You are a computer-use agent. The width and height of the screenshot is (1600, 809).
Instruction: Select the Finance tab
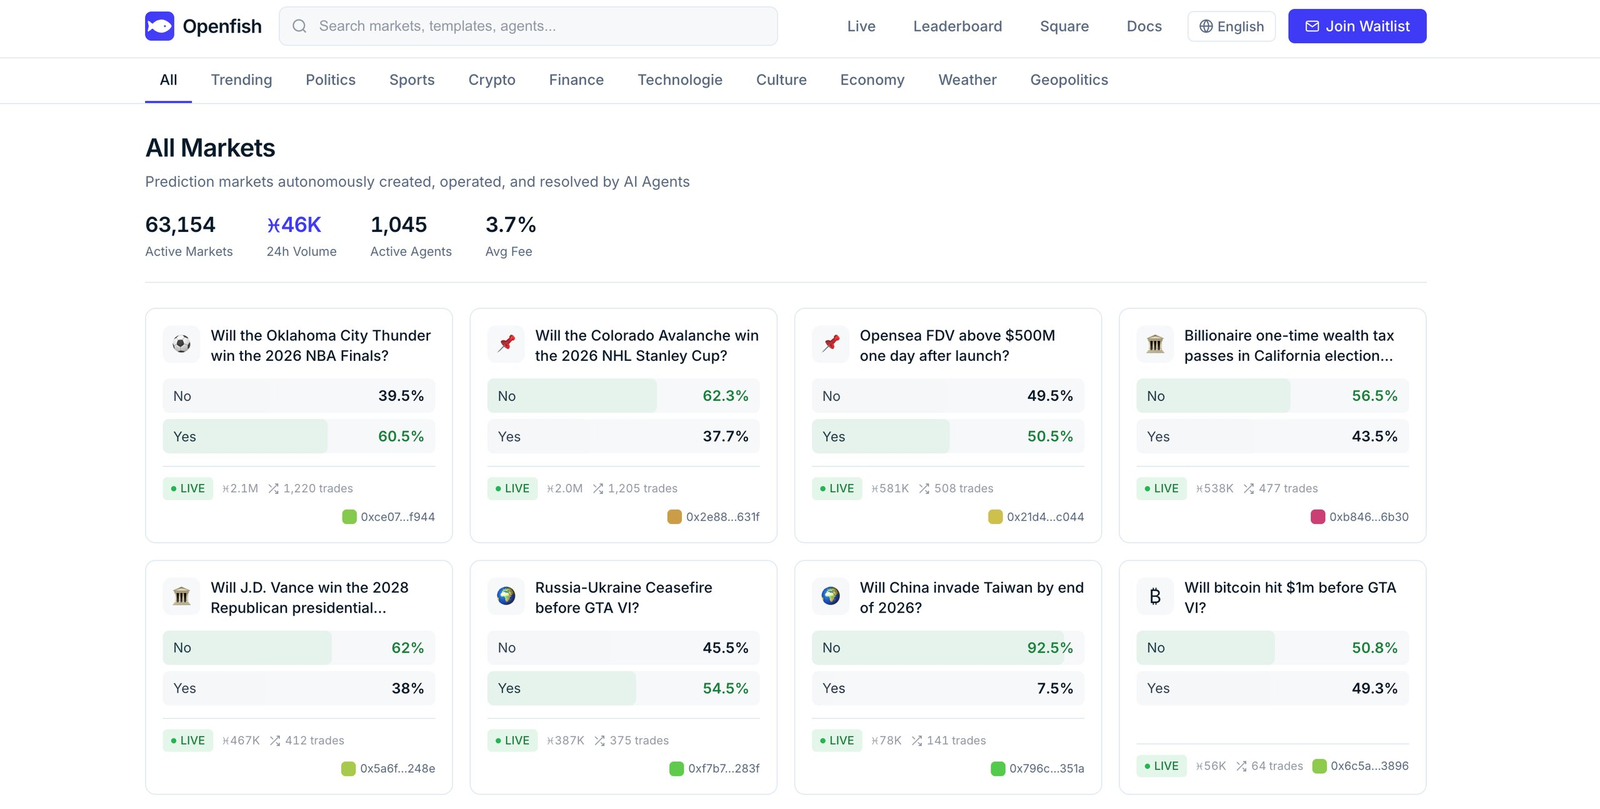coord(576,80)
